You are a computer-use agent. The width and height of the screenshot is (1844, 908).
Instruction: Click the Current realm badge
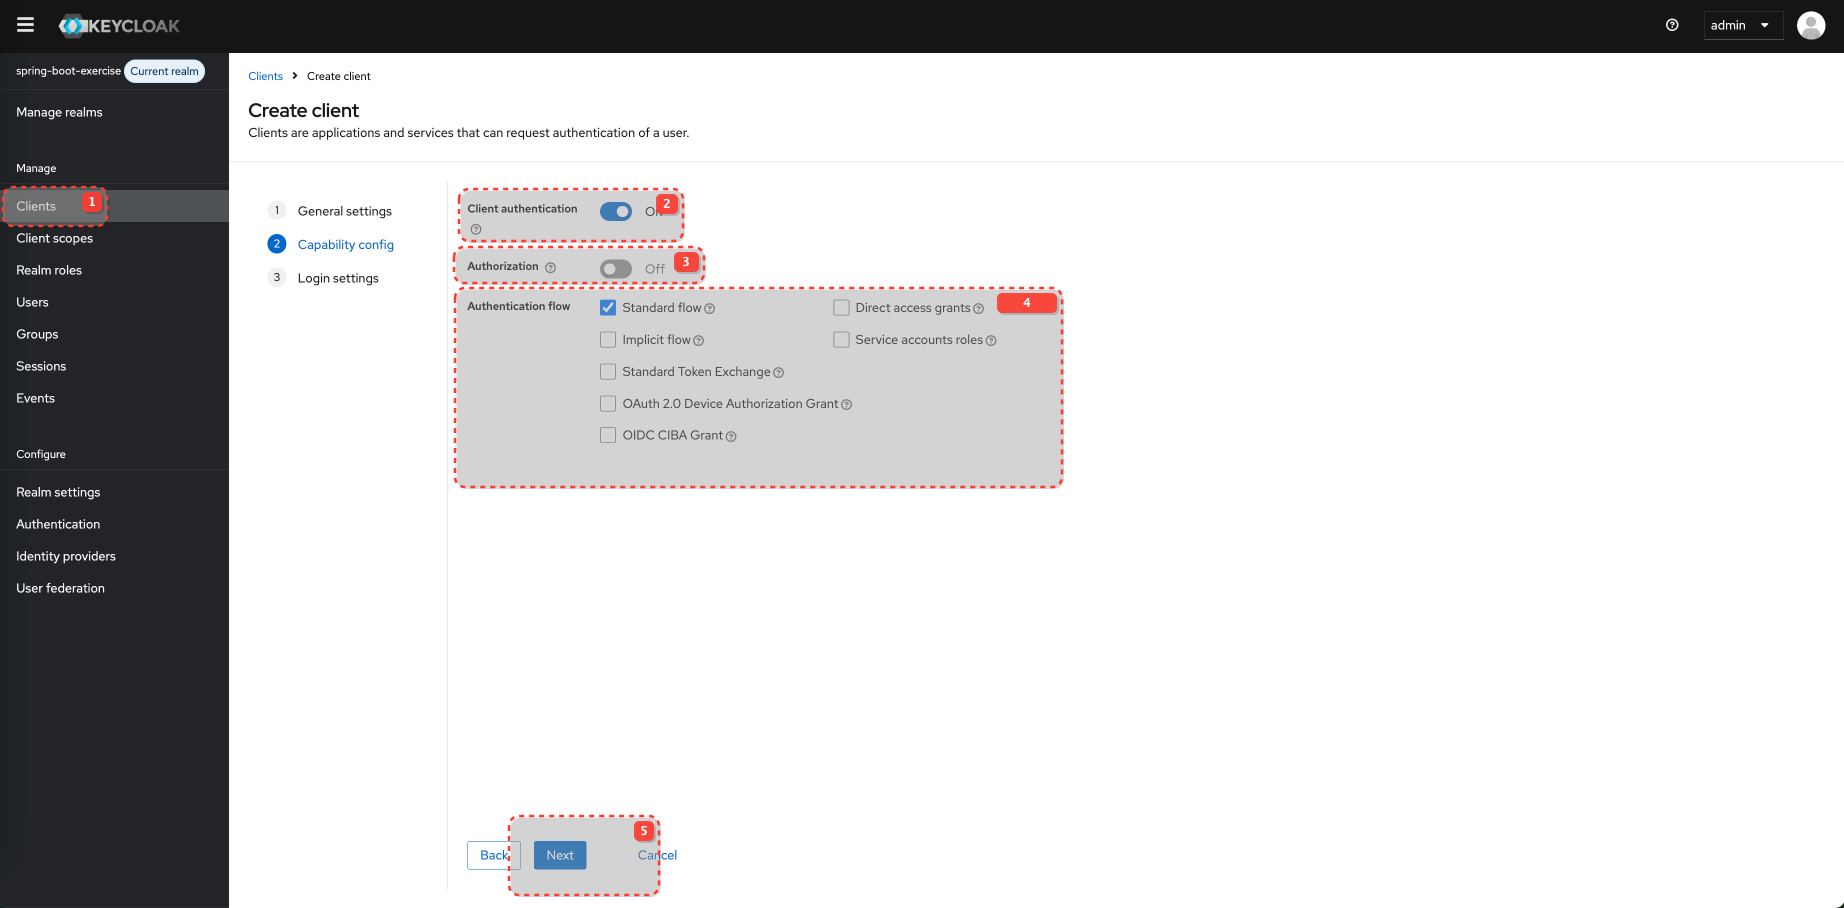tap(164, 71)
